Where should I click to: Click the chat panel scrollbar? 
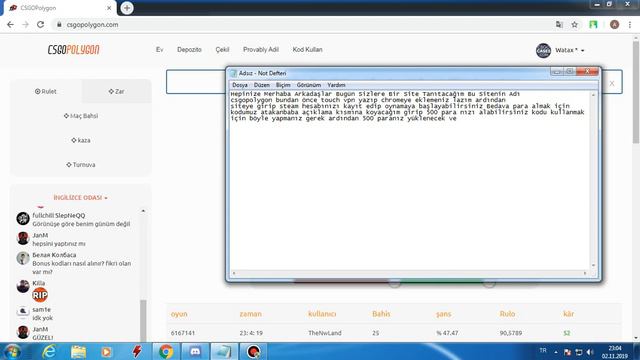(x=143, y=320)
